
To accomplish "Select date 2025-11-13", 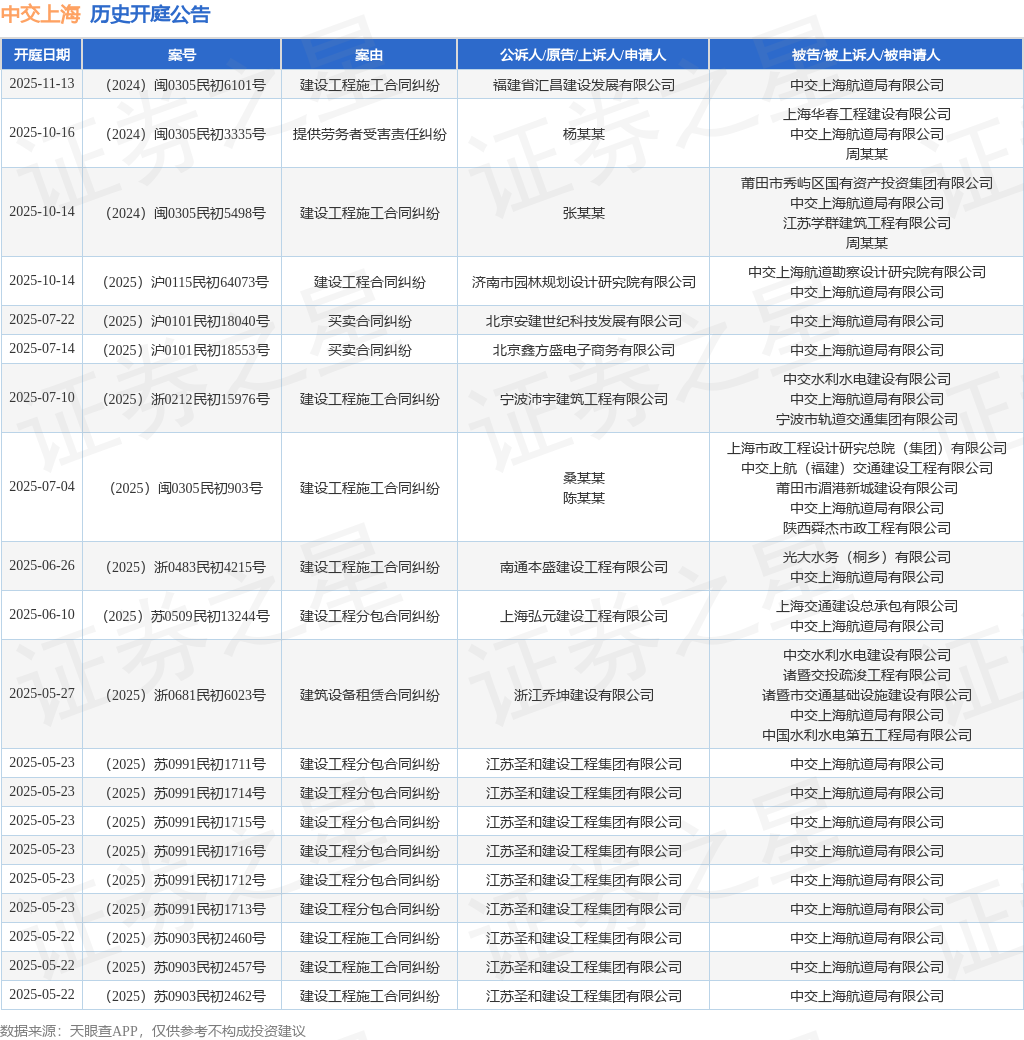I will tap(42, 84).
